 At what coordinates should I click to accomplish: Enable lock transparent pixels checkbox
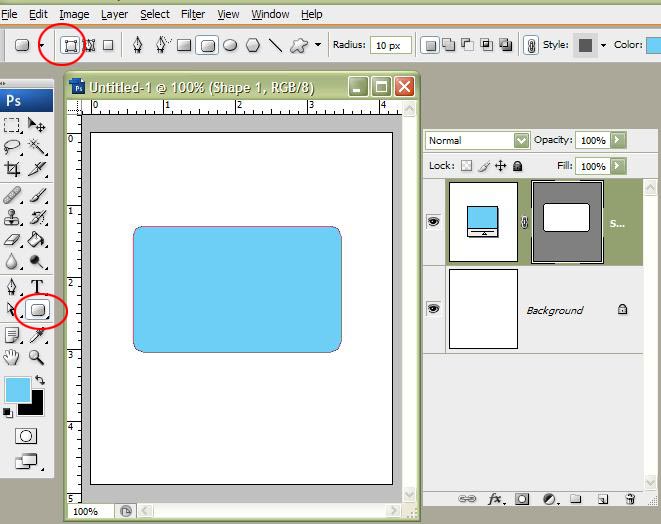tap(466, 166)
